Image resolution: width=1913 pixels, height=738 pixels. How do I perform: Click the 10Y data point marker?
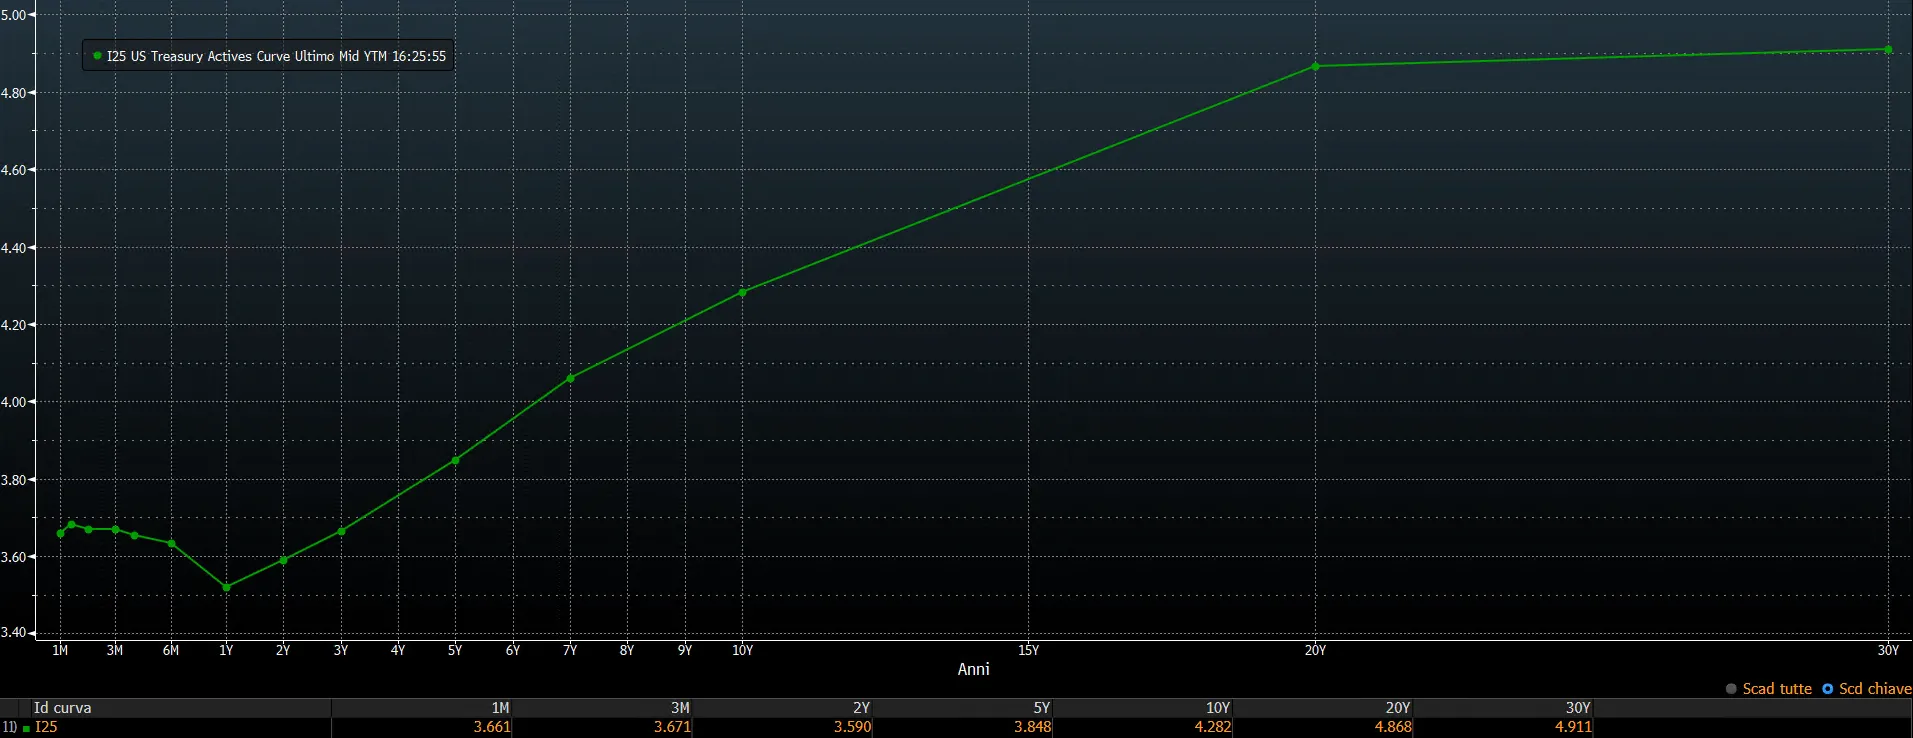[x=742, y=293]
